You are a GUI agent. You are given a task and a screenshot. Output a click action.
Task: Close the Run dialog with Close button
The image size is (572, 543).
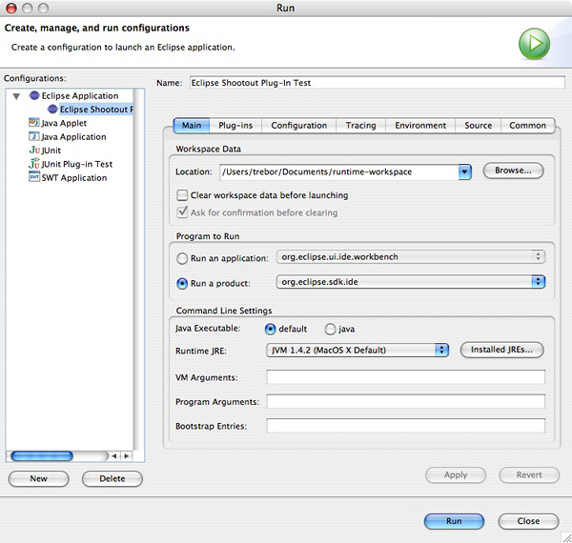528,521
